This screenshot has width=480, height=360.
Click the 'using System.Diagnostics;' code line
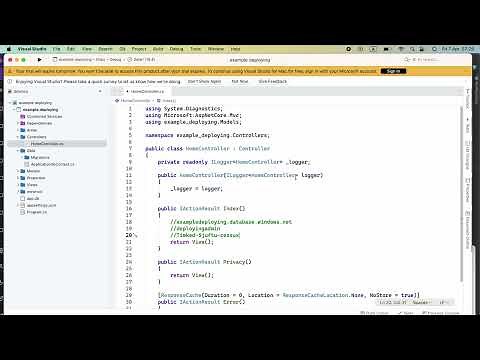pyautogui.click(x=184, y=109)
